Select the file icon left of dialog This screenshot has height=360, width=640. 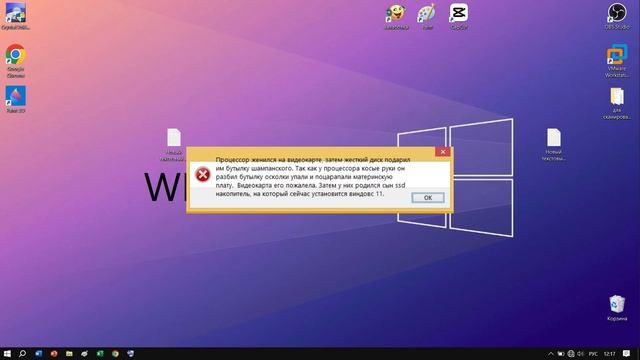click(174, 144)
